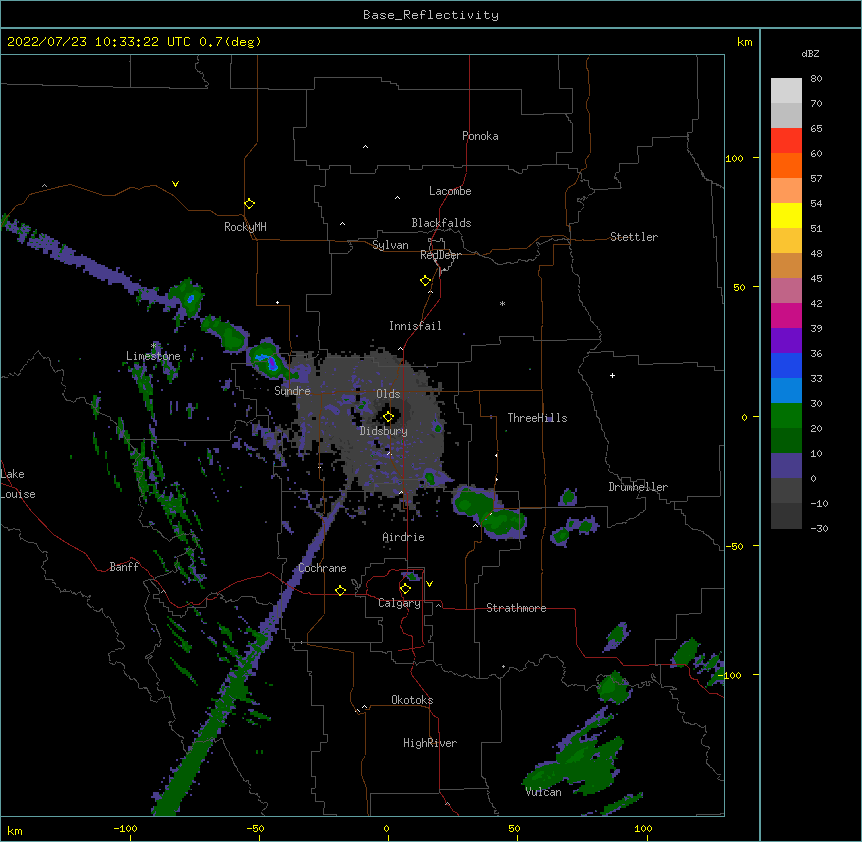
Task: Pick the 54-51 dBZ yellow swatch
Action: coord(786,215)
